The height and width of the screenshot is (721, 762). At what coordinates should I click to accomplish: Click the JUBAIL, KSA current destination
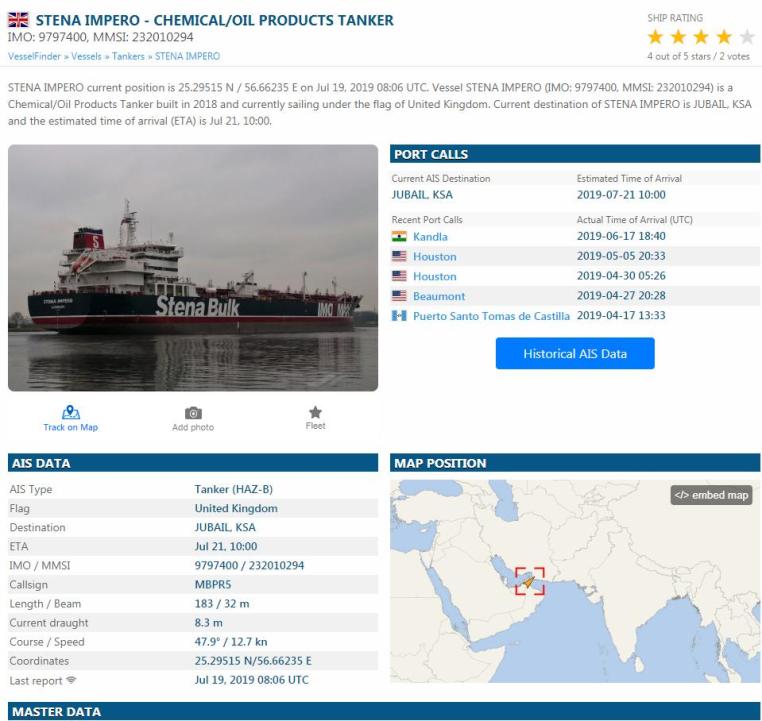(x=422, y=195)
